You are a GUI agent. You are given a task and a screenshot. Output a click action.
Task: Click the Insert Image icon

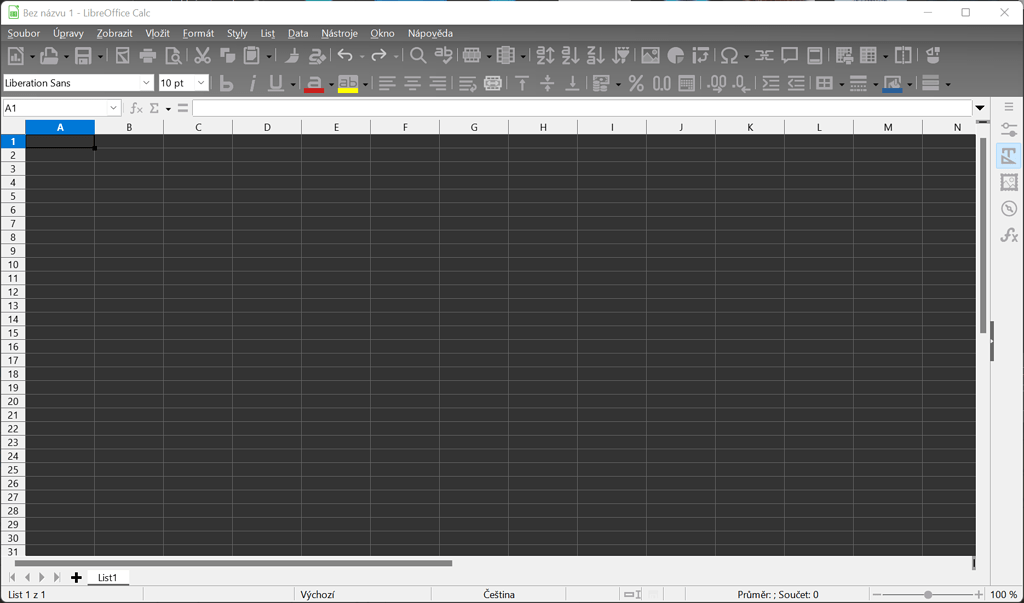tap(649, 55)
